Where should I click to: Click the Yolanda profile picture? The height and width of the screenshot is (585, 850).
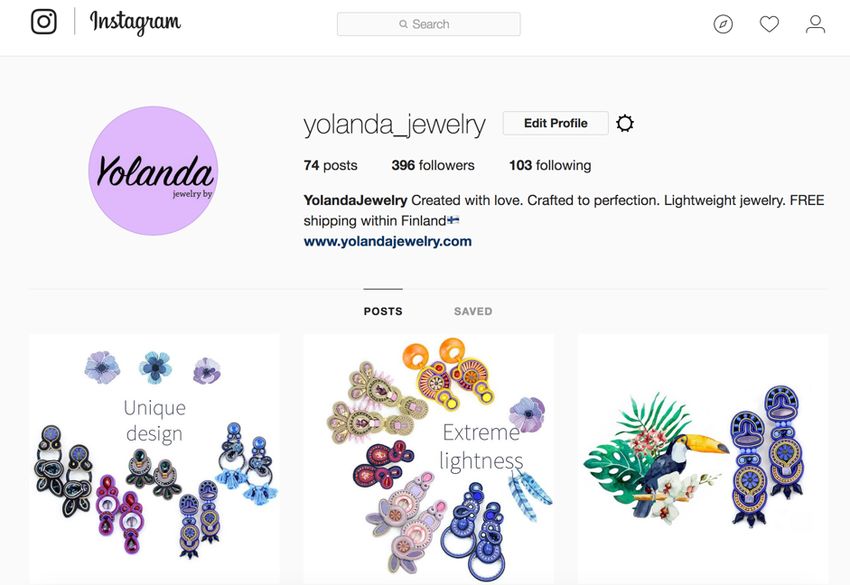tap(153, 171)
